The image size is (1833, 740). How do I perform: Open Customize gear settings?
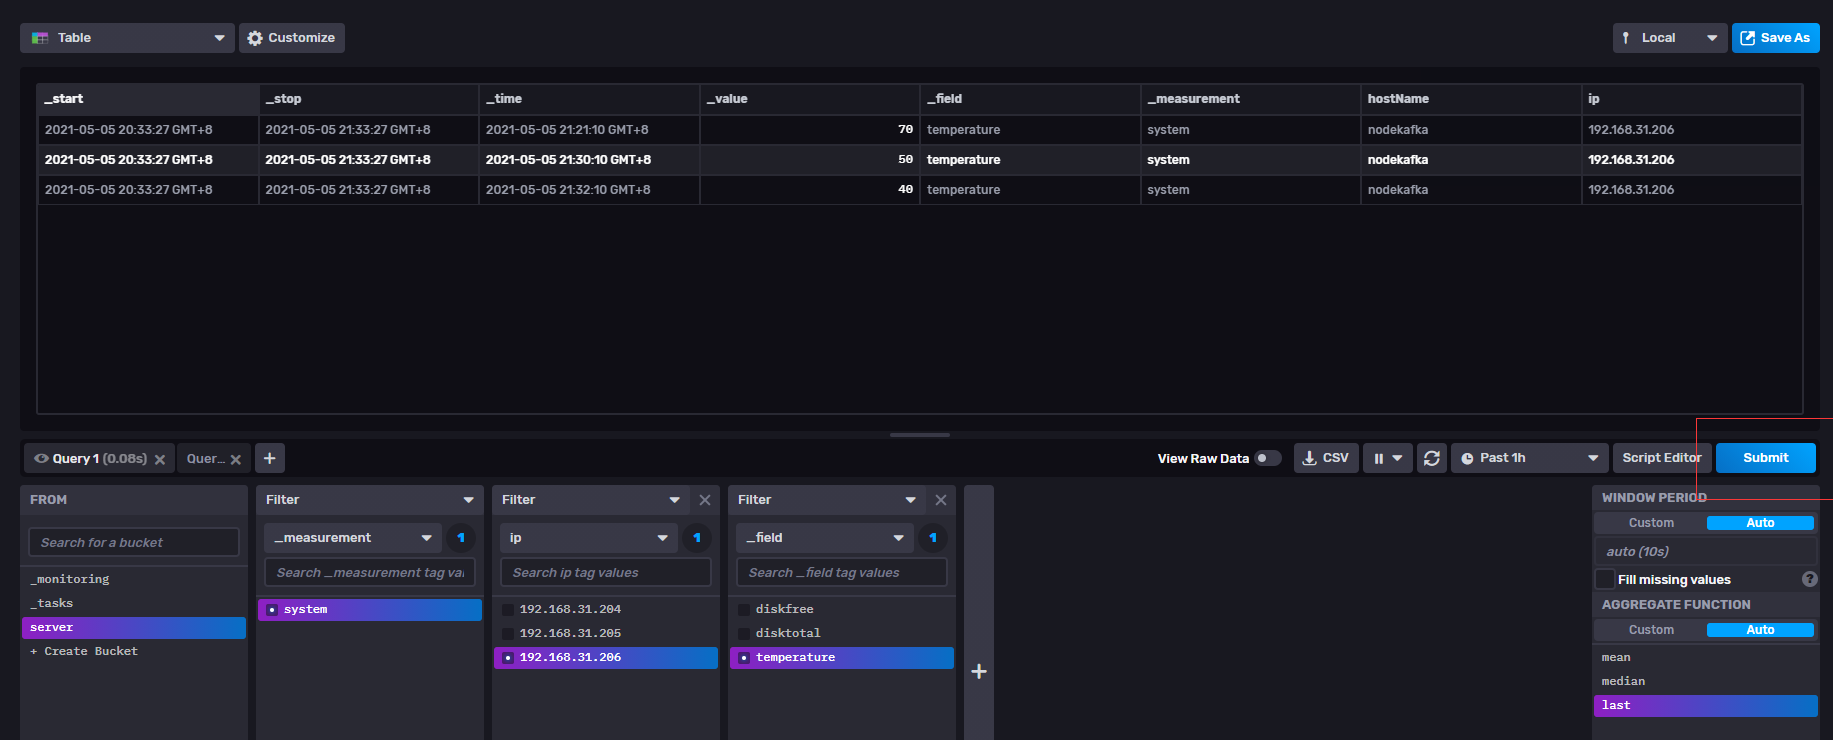click(291, 38)
